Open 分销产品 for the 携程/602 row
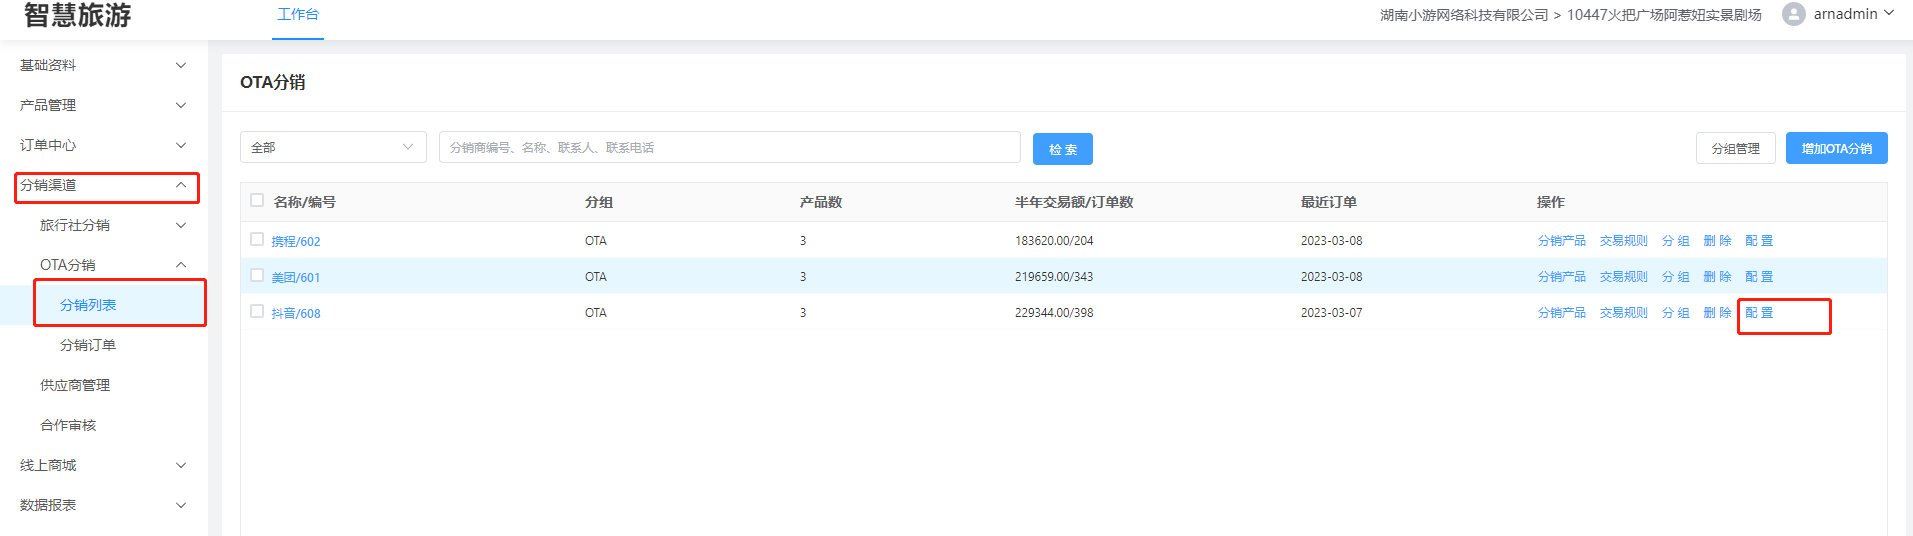1913x536 pixels. click(x=1561, y=241)
